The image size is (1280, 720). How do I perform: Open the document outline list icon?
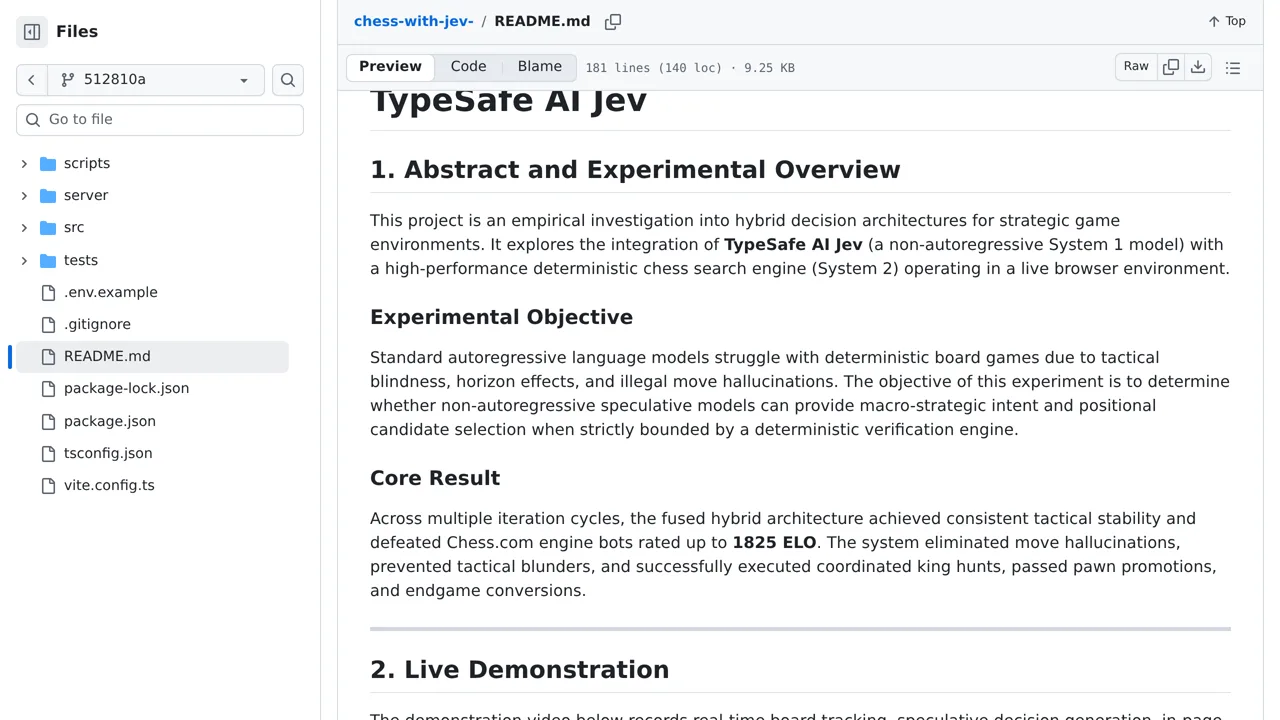1233,68
